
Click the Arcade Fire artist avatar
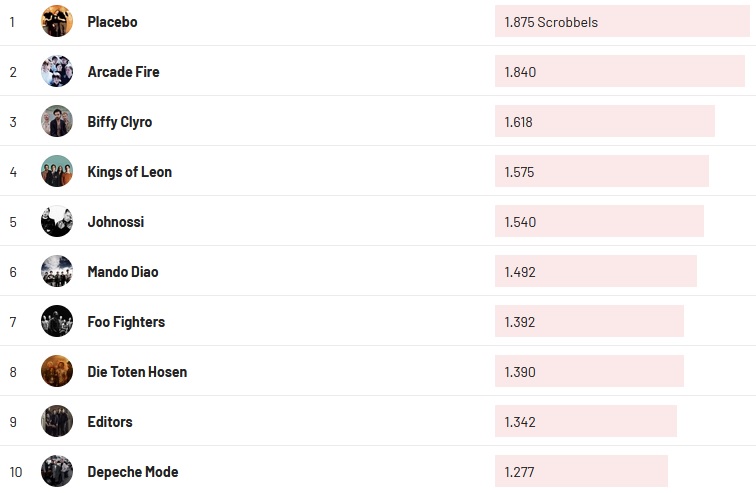(57, 71)
